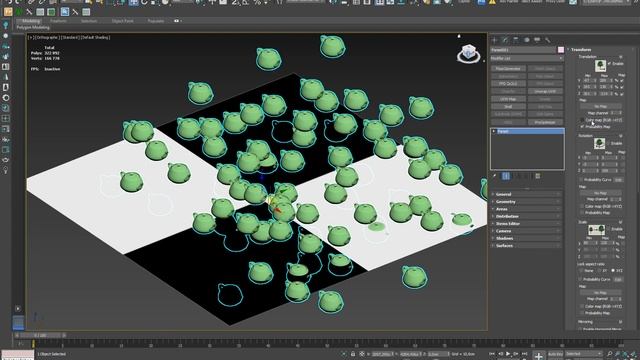Toggle the Translation Enable checkbox
The image size is (640, 360).
609,64
